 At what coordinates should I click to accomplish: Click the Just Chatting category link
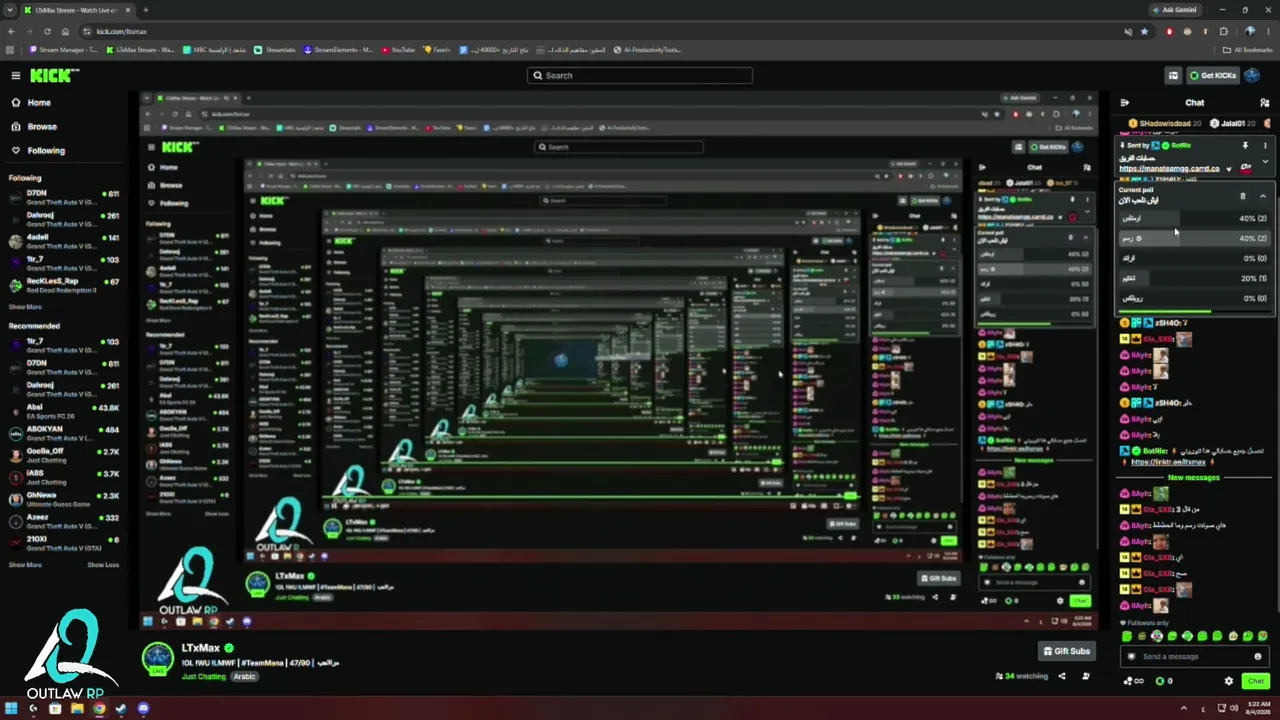pyautogui.click(x=204, y=677)
